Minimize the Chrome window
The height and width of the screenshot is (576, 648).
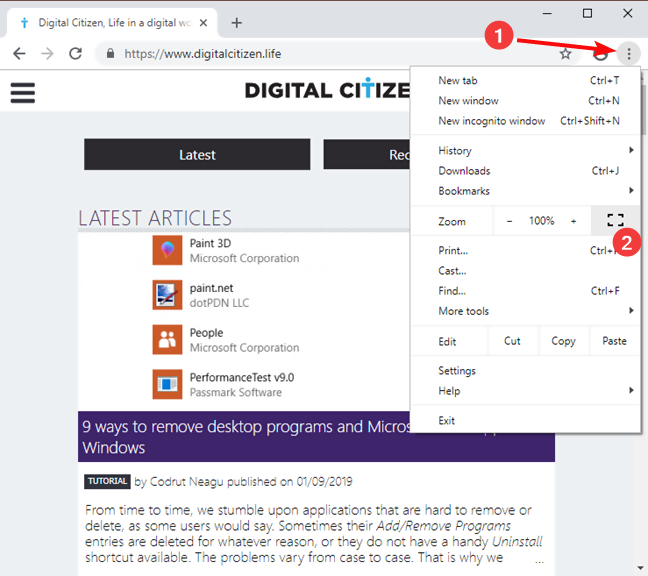pyautogui.click(x=547, y=14)
